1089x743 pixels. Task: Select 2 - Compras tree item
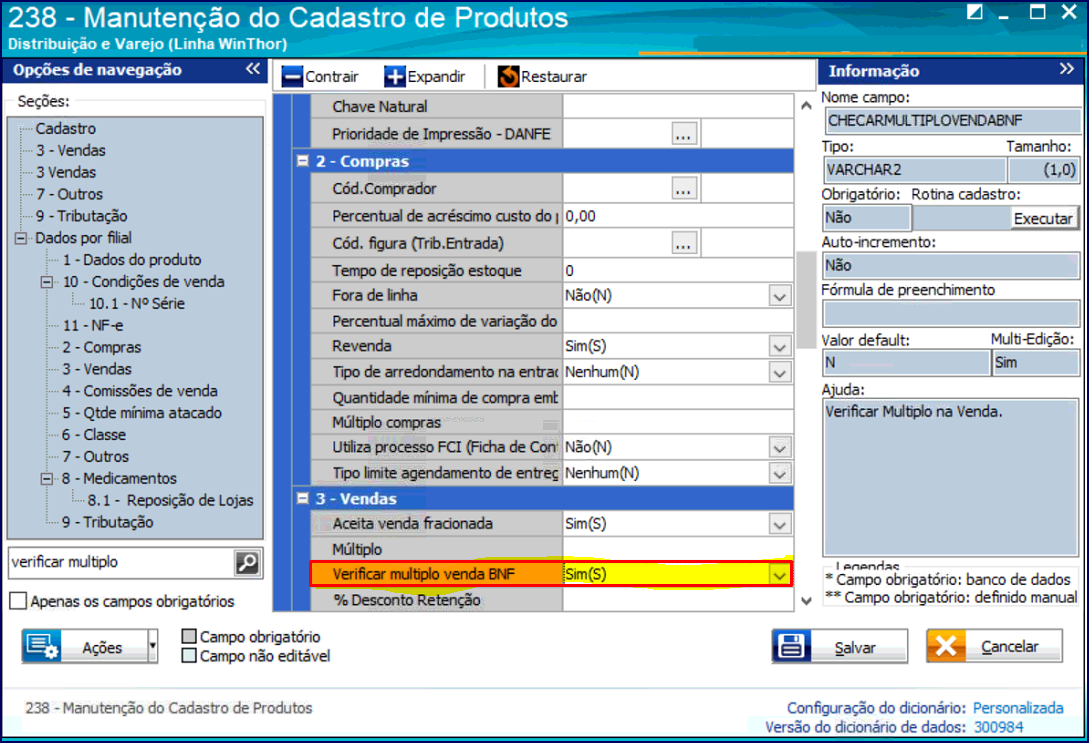(x=101, y=347)
